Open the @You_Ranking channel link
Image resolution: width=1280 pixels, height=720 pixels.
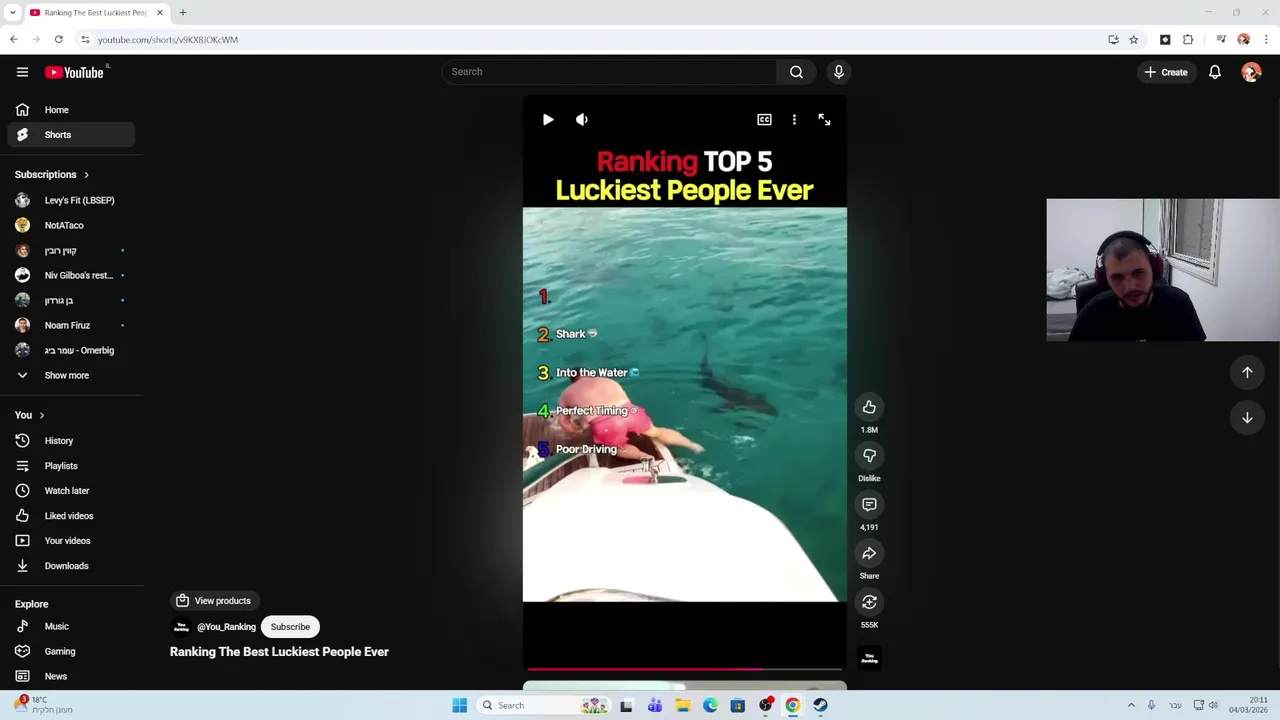(226, 627)
